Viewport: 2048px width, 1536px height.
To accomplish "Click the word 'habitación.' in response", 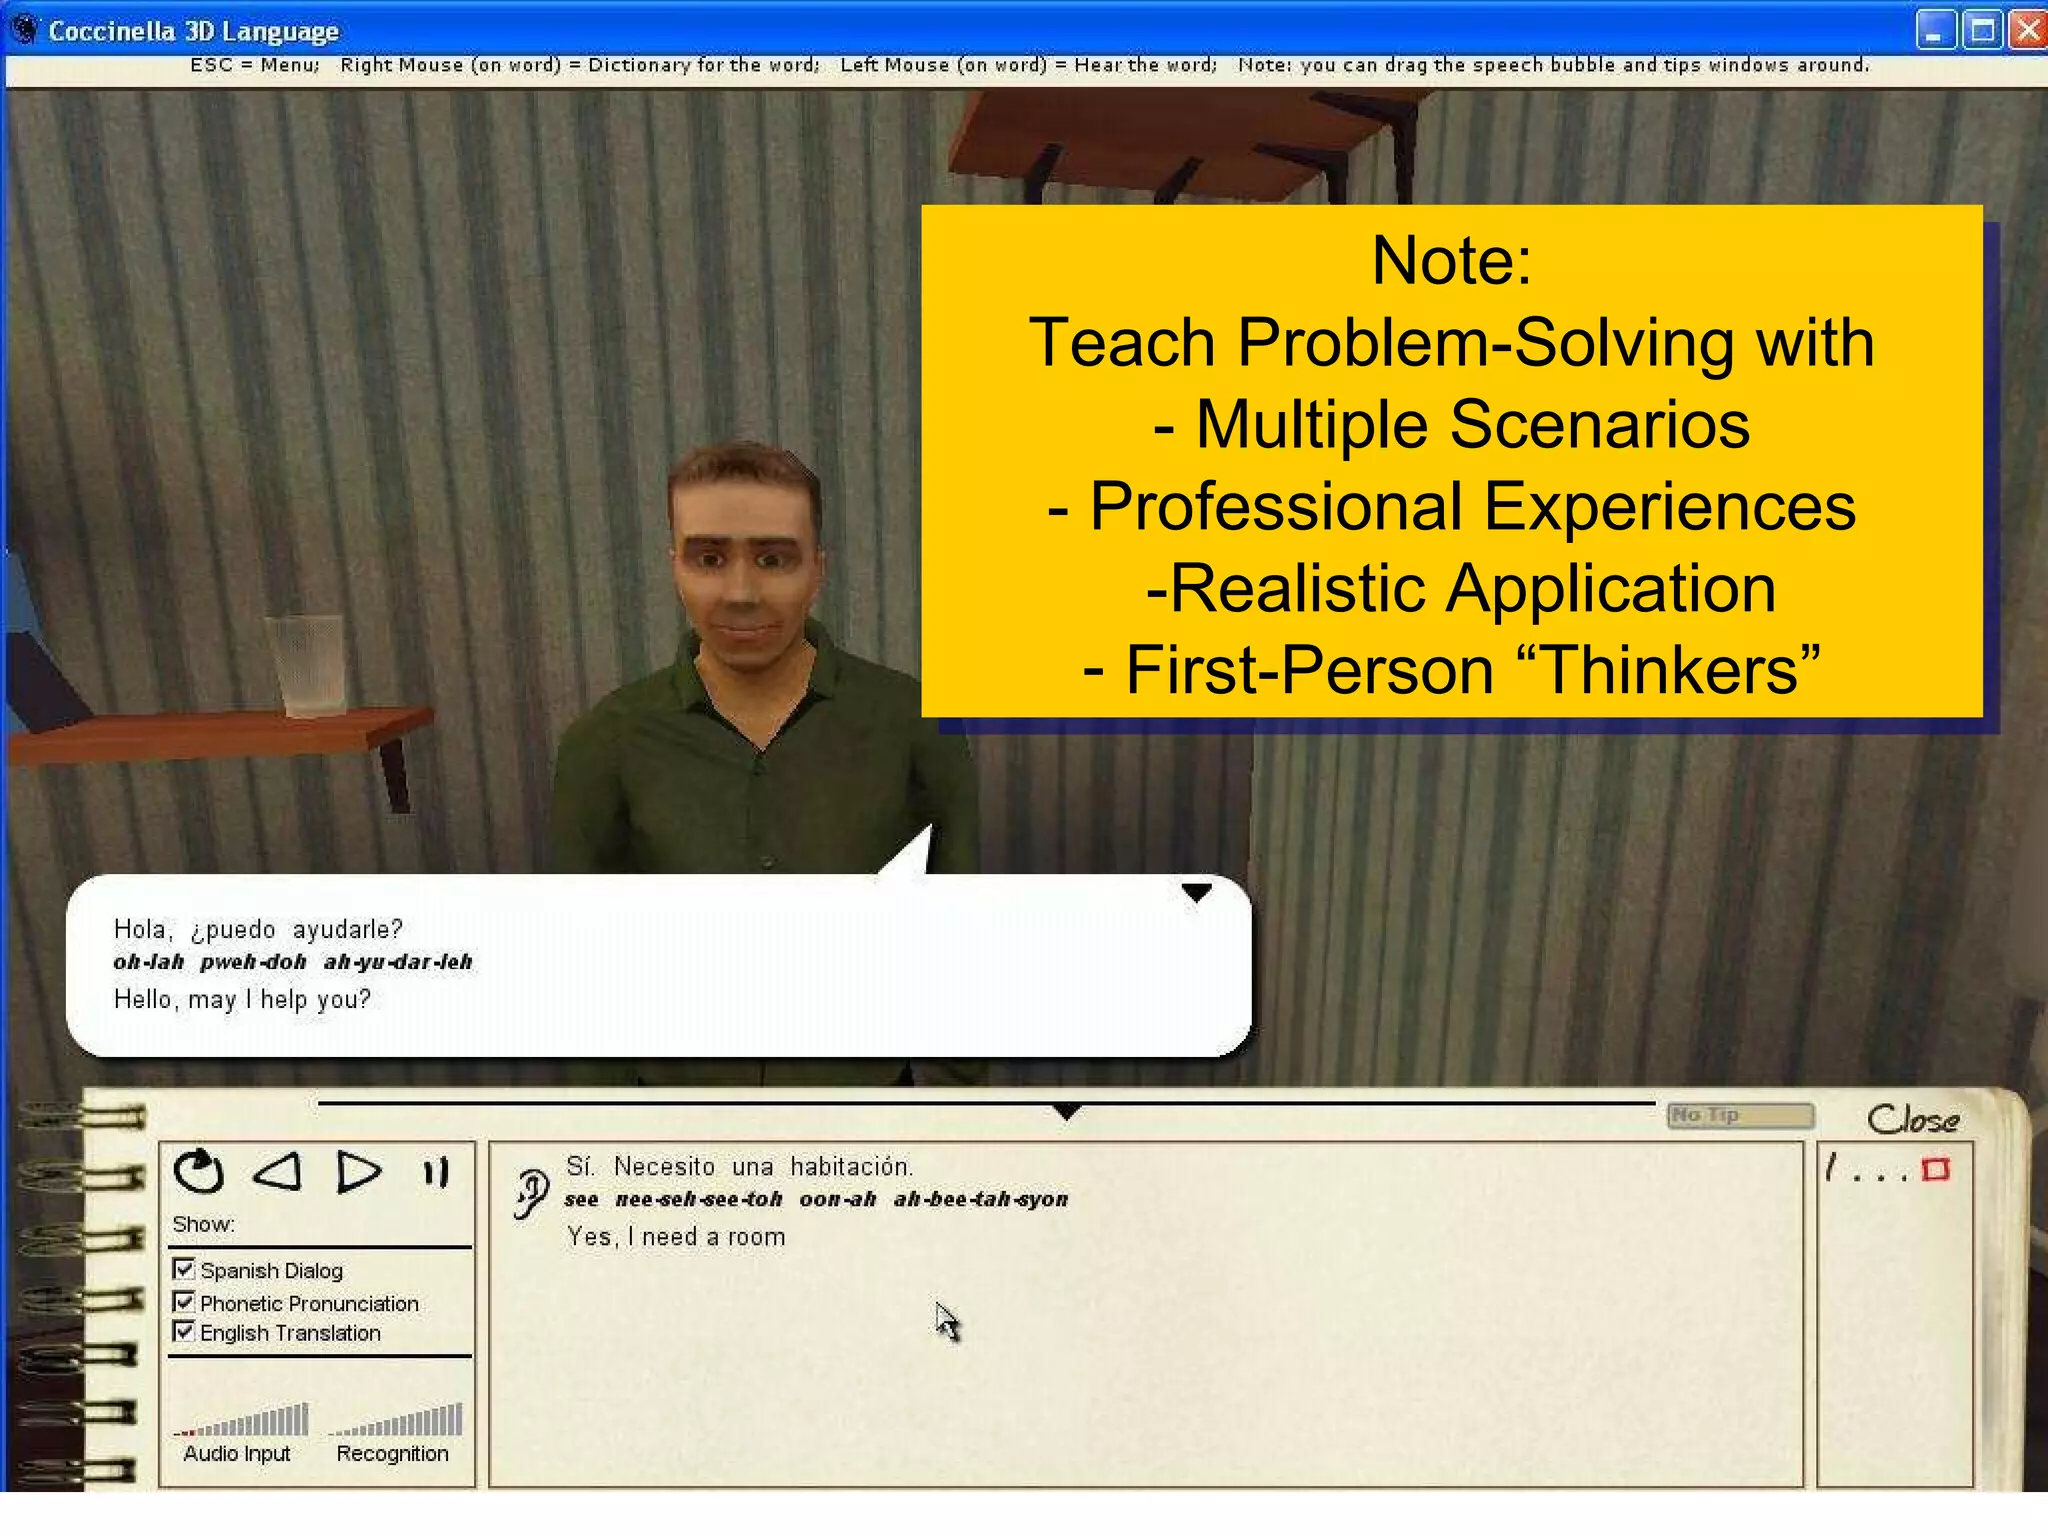I will coord(852,1167).
